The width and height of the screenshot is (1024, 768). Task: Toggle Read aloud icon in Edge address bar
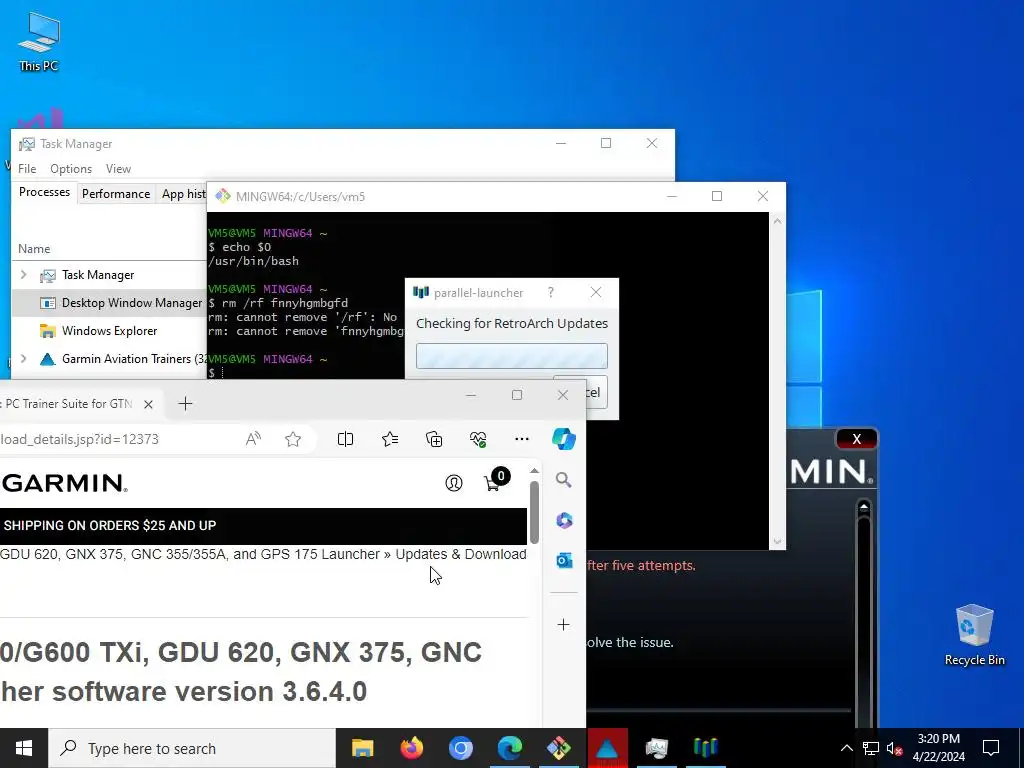(253, 440)
